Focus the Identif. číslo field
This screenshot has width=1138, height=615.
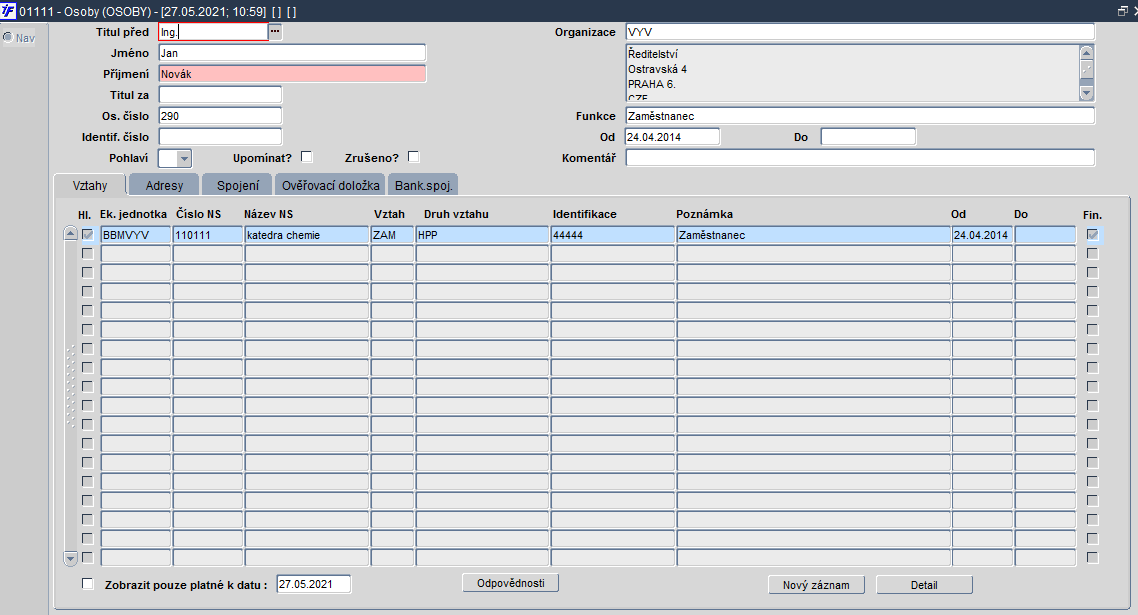click(220, 137)
